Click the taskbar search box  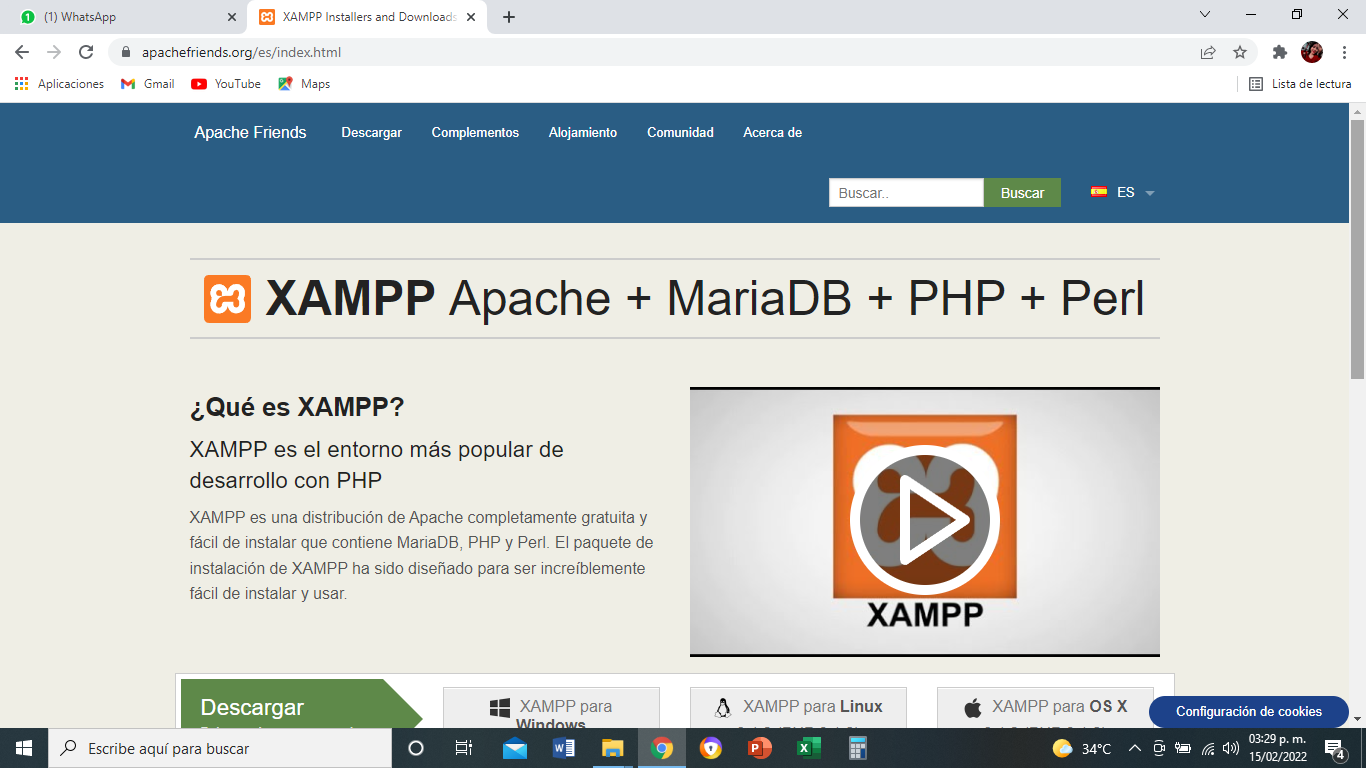pyautogui.click(x=220, y=748)
